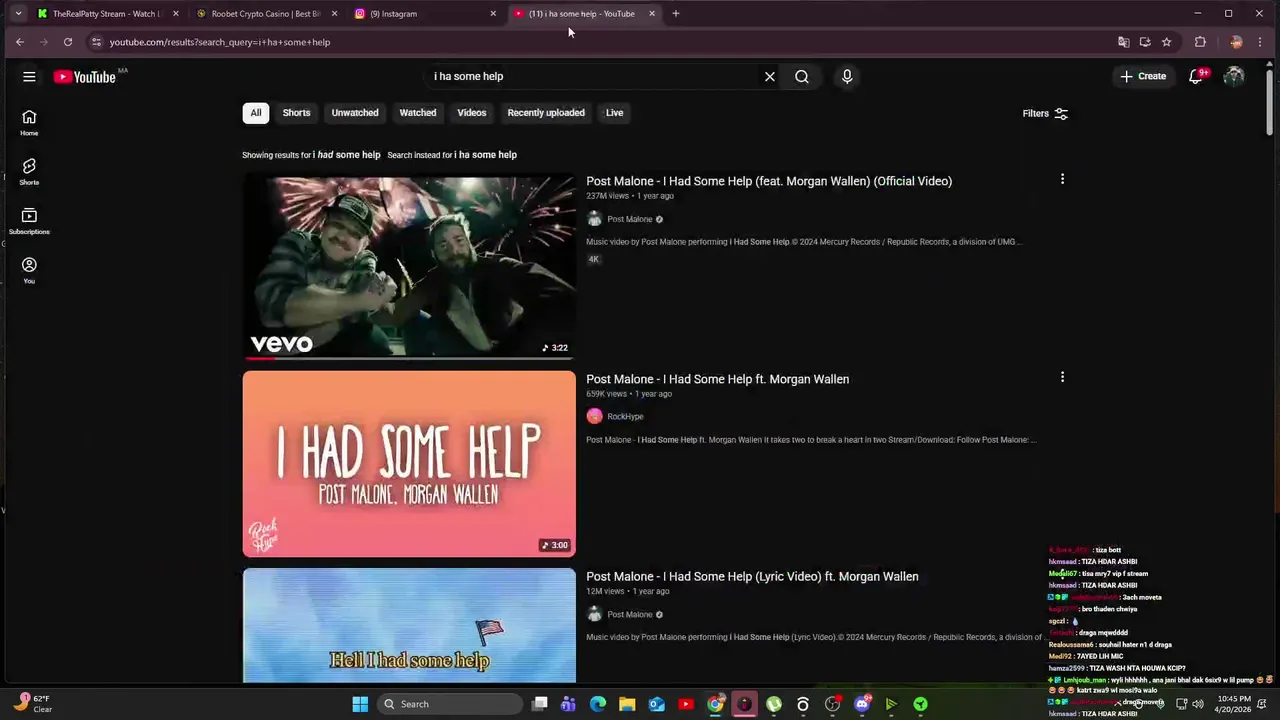Image resolution: width=1280 pixels, height=720 pixels.
Task: Open the Official Video title link
Action: [x=769, y=181]
